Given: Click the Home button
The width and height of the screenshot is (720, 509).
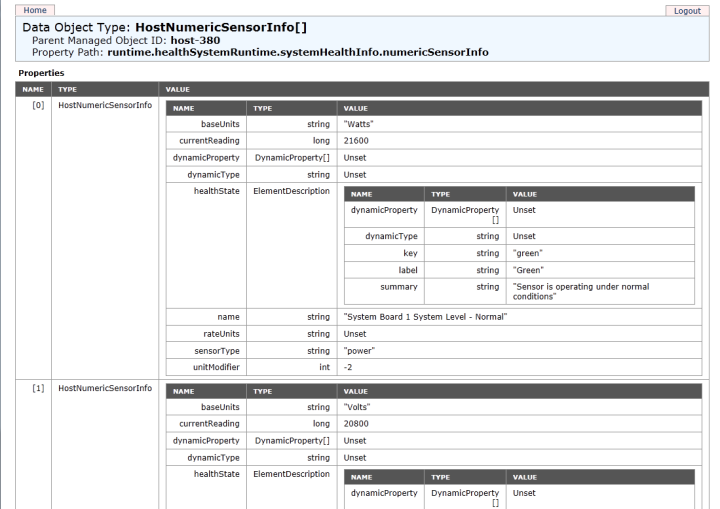Looking at the screenshot, I should coord(35,10).
